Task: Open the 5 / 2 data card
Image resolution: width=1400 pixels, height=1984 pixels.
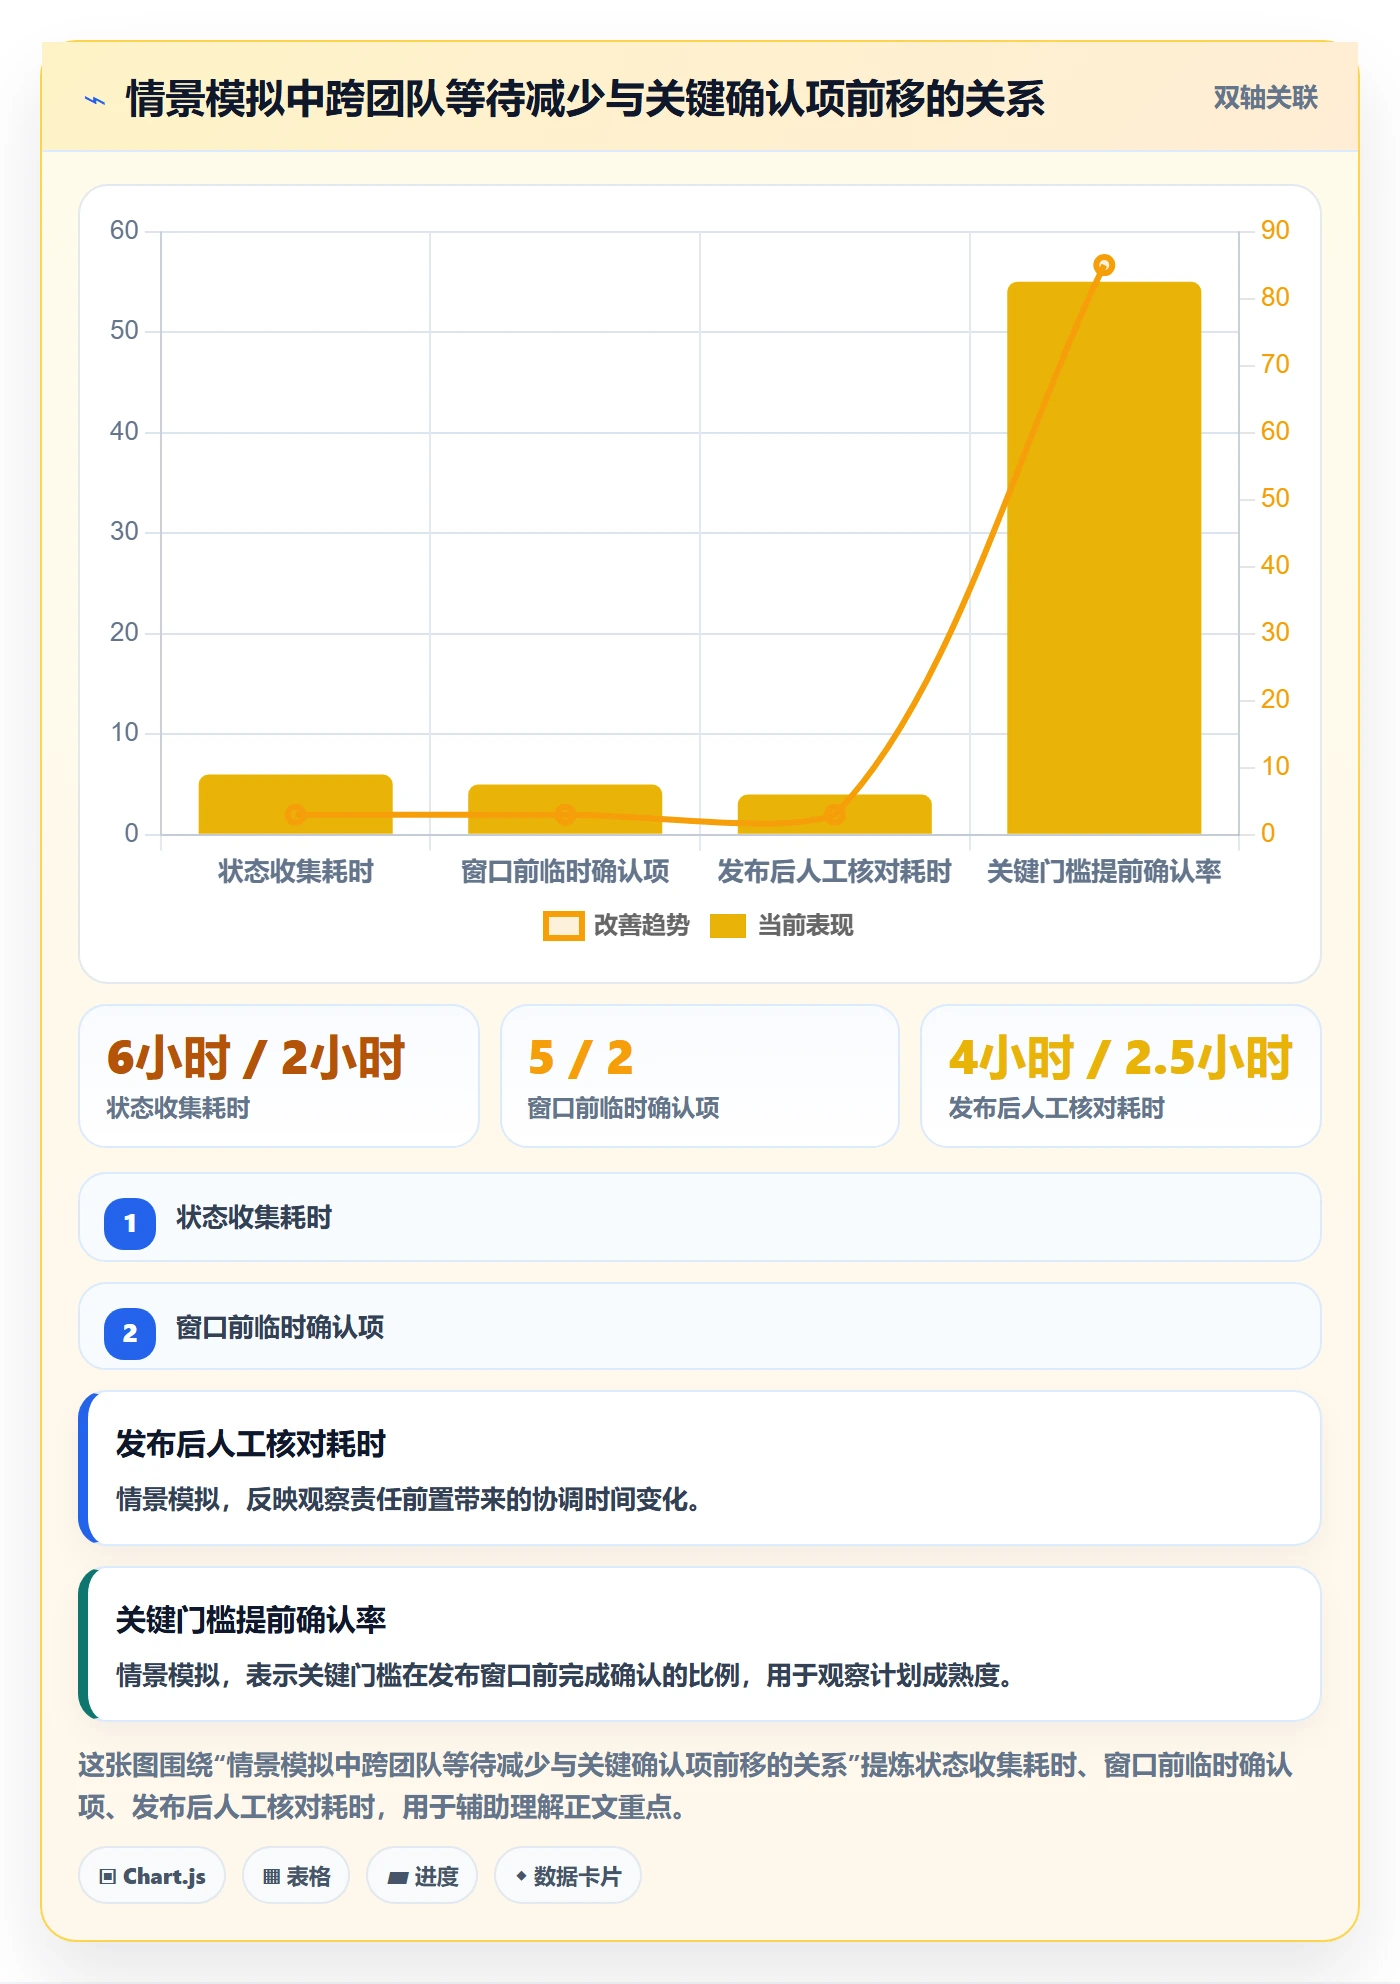Action: [x=700, y=1076]
